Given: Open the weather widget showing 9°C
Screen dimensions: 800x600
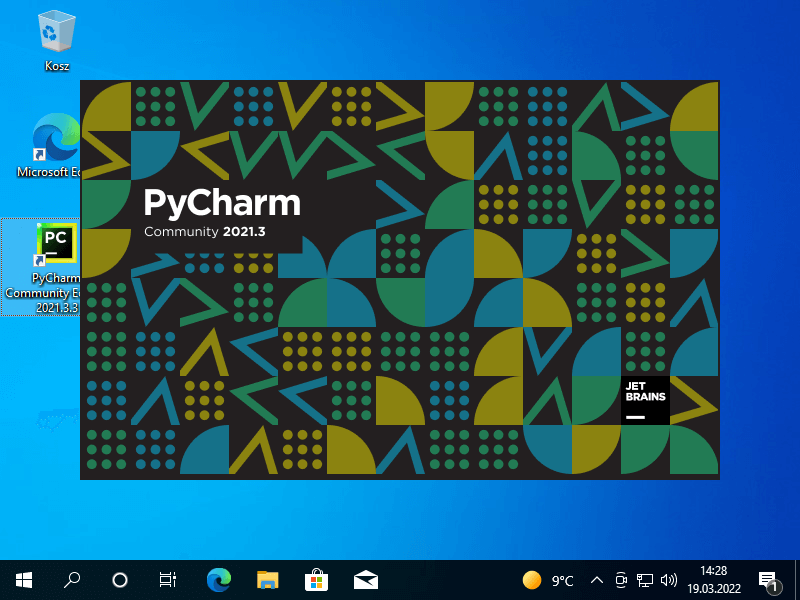Looking at the screenshot, I should click(548, 580).
